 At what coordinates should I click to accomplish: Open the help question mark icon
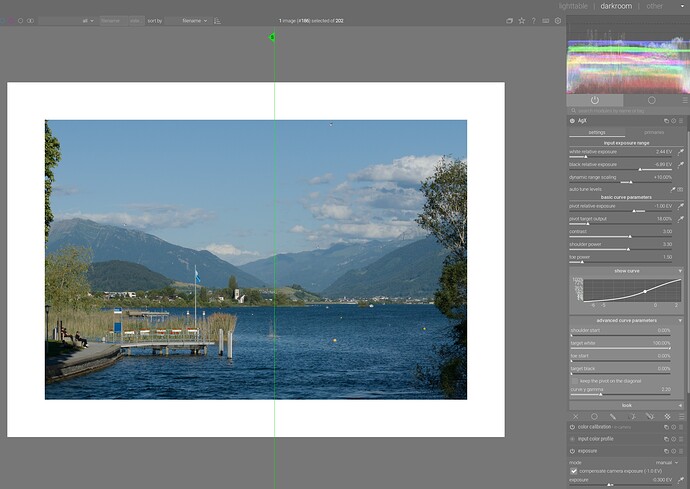tap(533, 21)
